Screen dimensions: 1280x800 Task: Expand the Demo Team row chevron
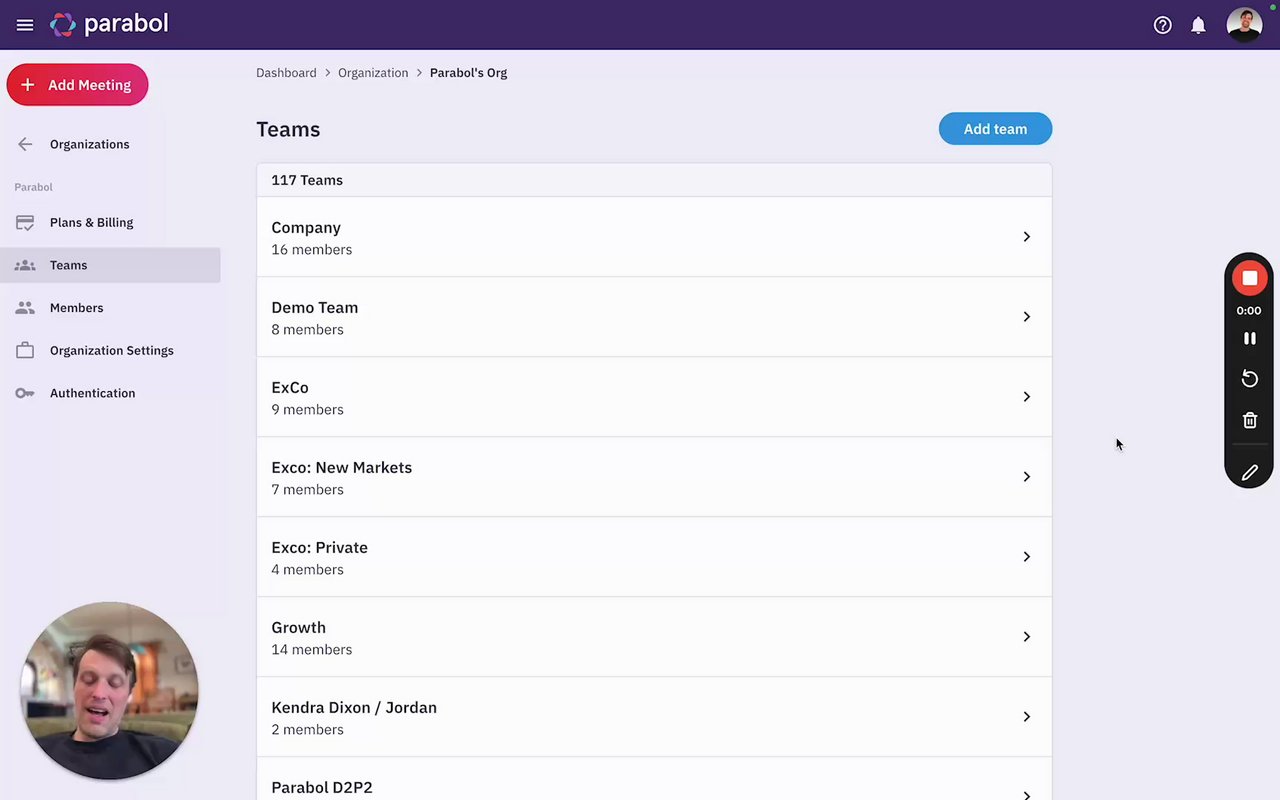pyautogui.click(x=1026, y=317)
